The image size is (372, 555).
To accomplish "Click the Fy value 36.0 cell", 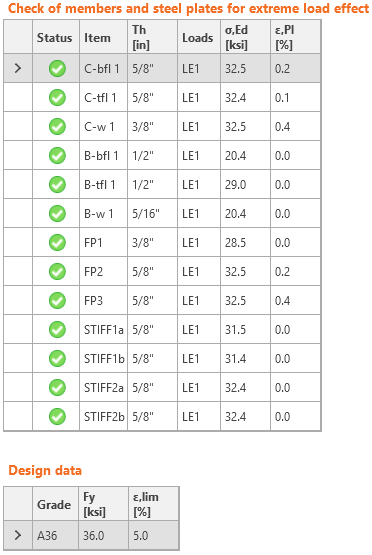I will coord(103,535).
